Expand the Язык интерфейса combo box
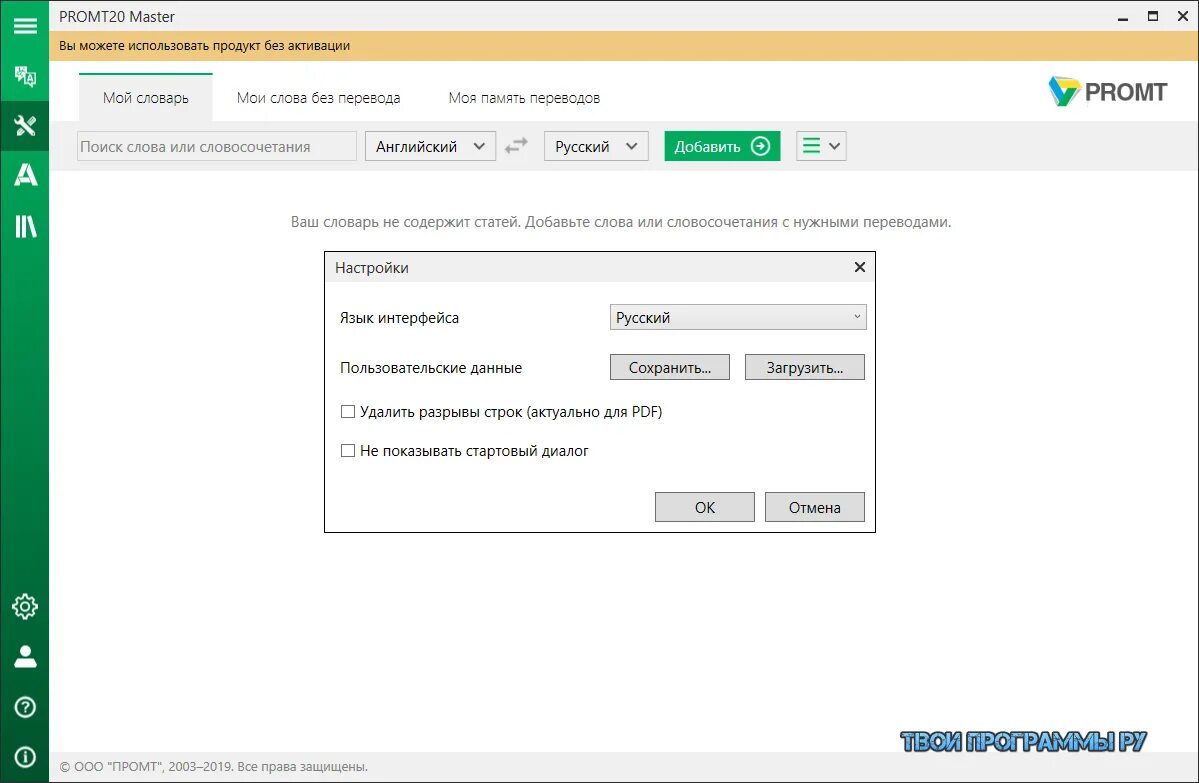Screen dimensions: 1199x783 point(738,317)
